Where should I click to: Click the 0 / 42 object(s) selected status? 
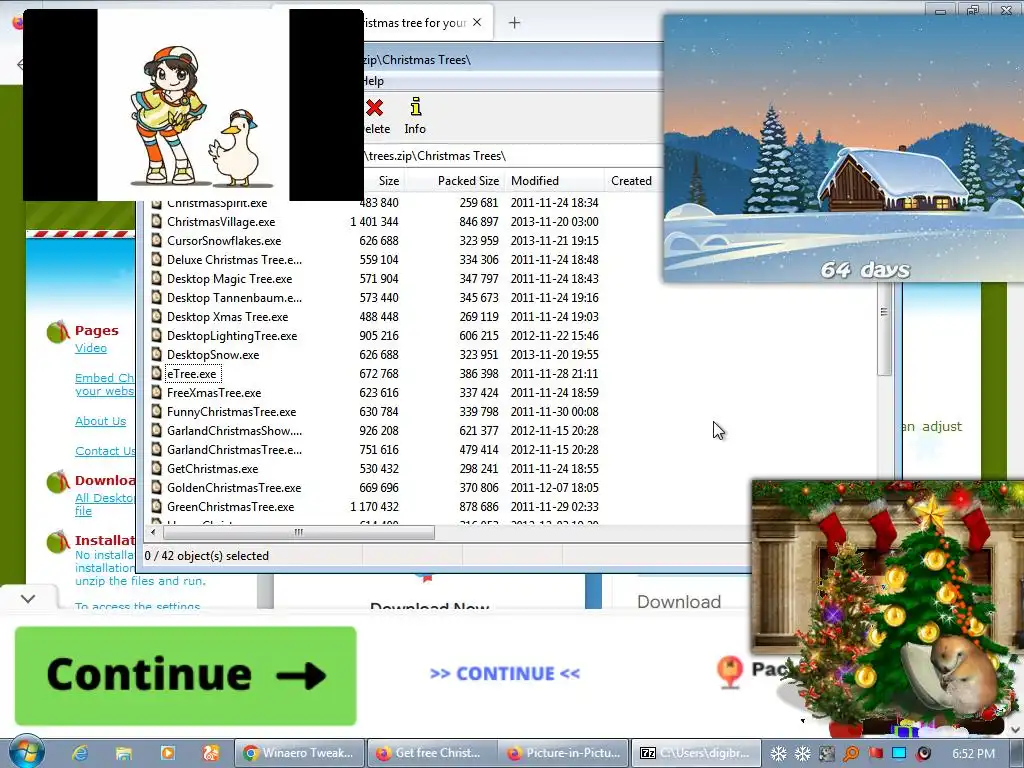click(206, 556)
